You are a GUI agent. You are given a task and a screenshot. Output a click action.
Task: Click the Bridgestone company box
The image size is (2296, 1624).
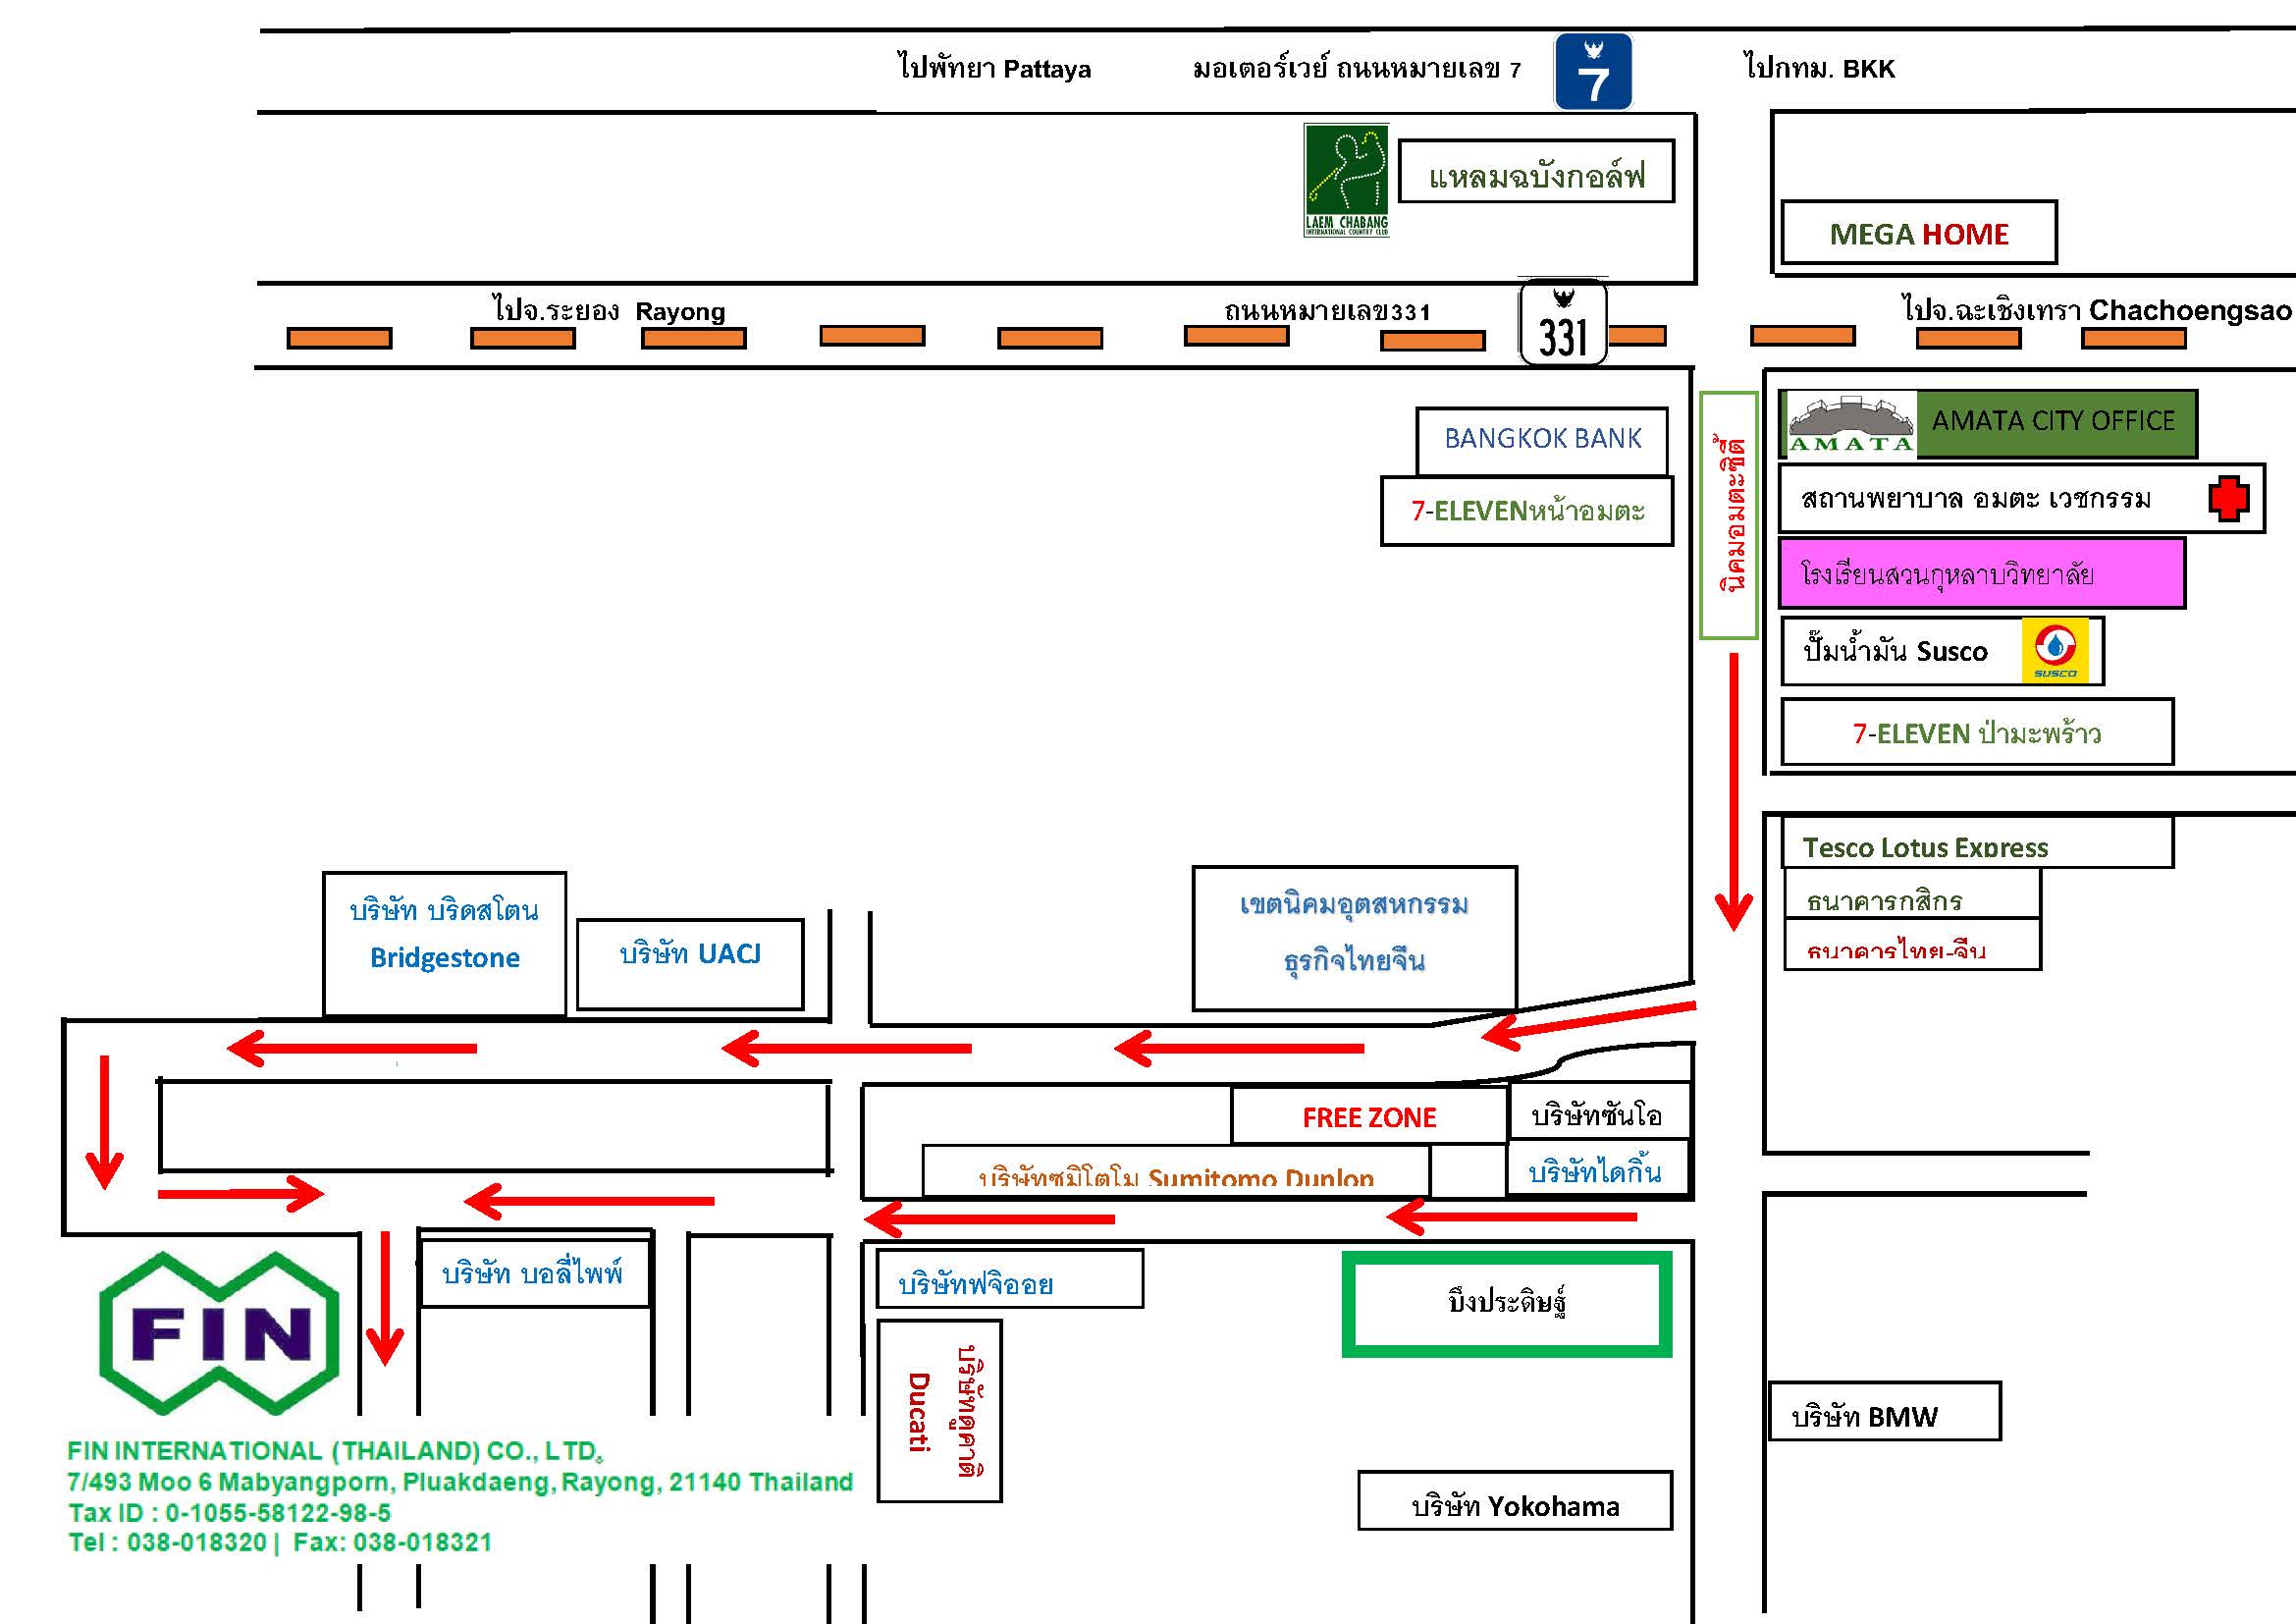click(445, 944)
